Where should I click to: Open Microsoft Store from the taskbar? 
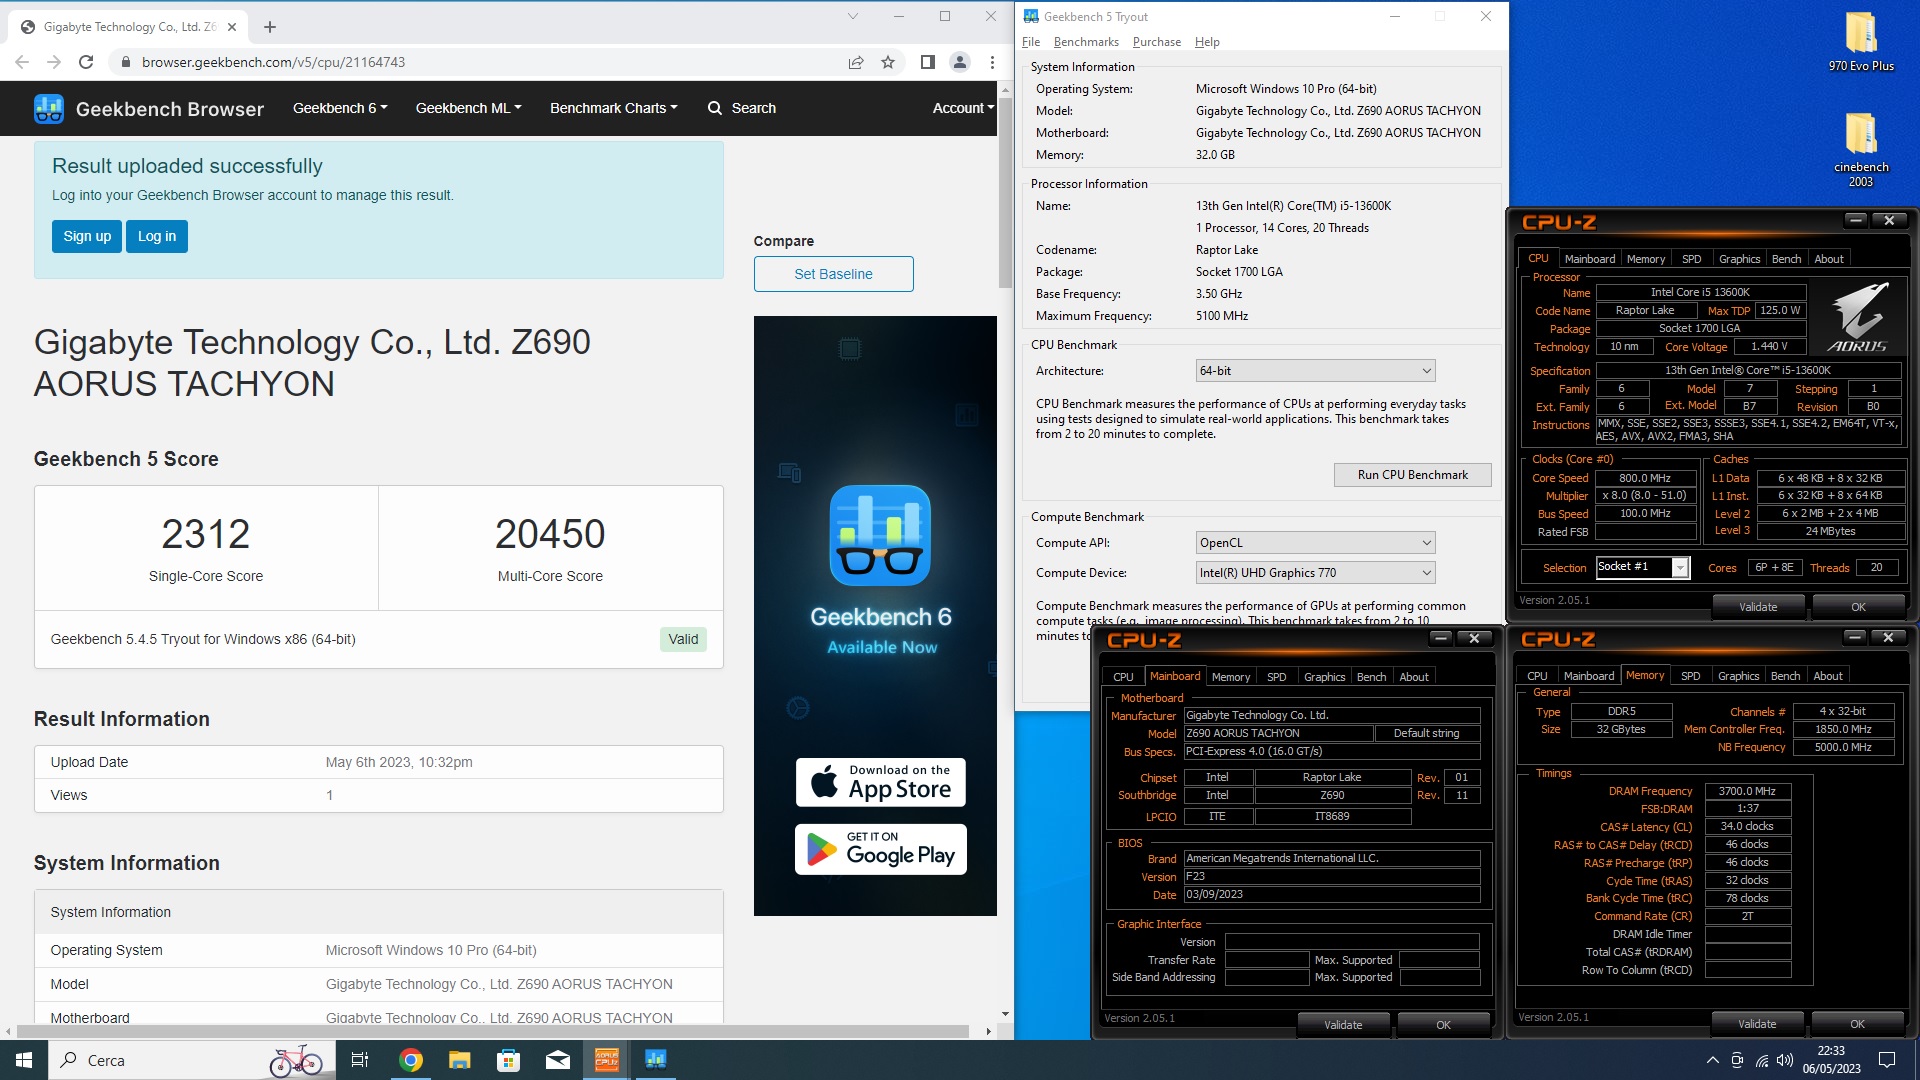pos(508,1060)
